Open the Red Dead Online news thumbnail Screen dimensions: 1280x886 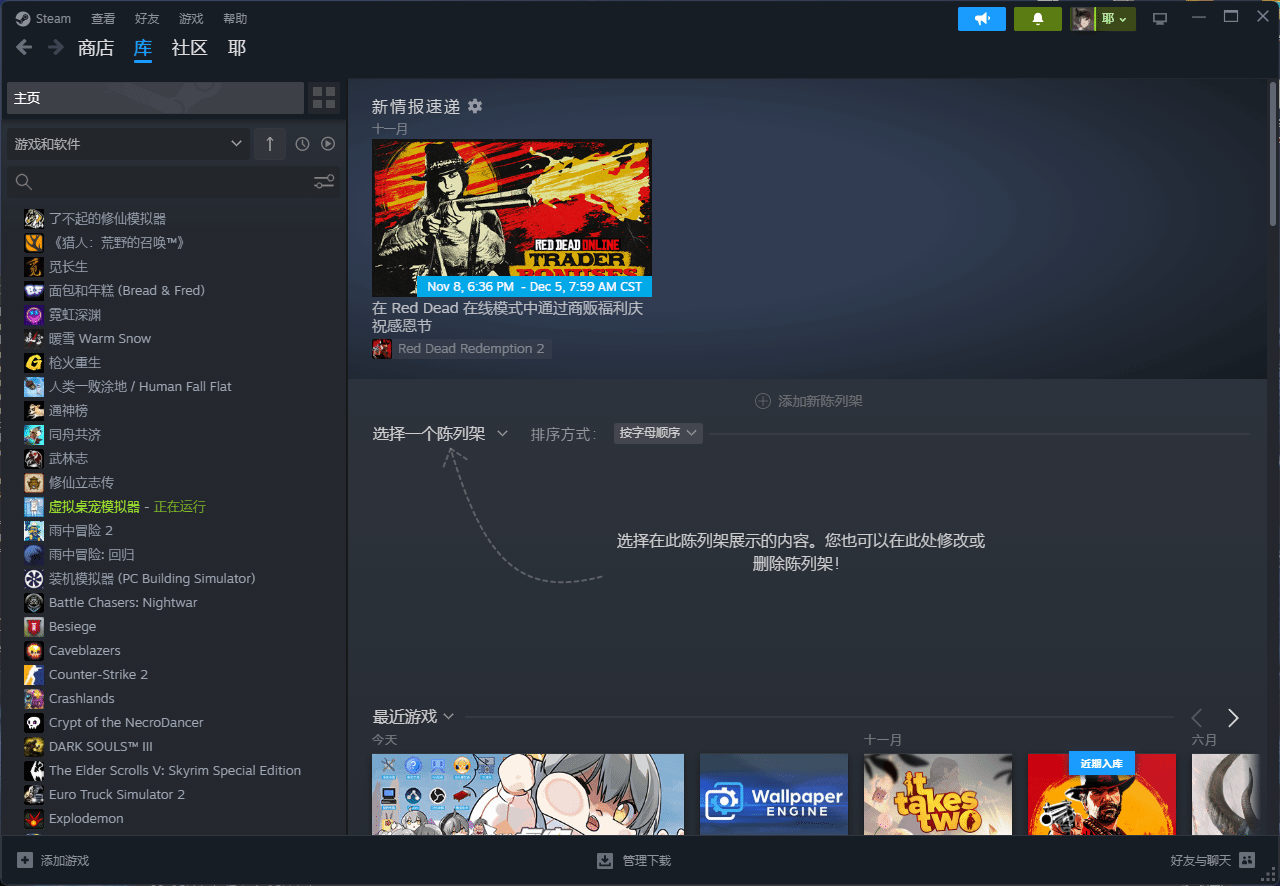(512, 218)
